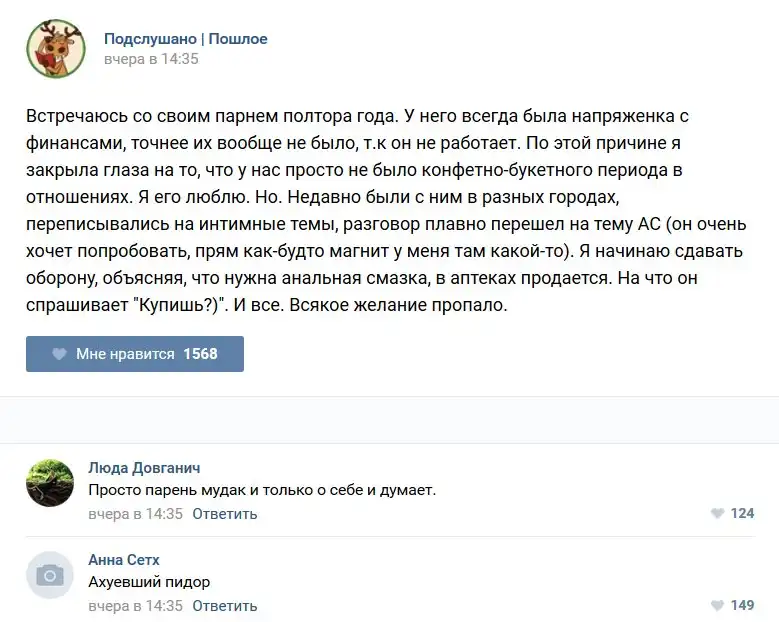Viewport: 779px width, 622px height.
Task: Open Люда Довганич's profile picture
Action: point(50,483)
